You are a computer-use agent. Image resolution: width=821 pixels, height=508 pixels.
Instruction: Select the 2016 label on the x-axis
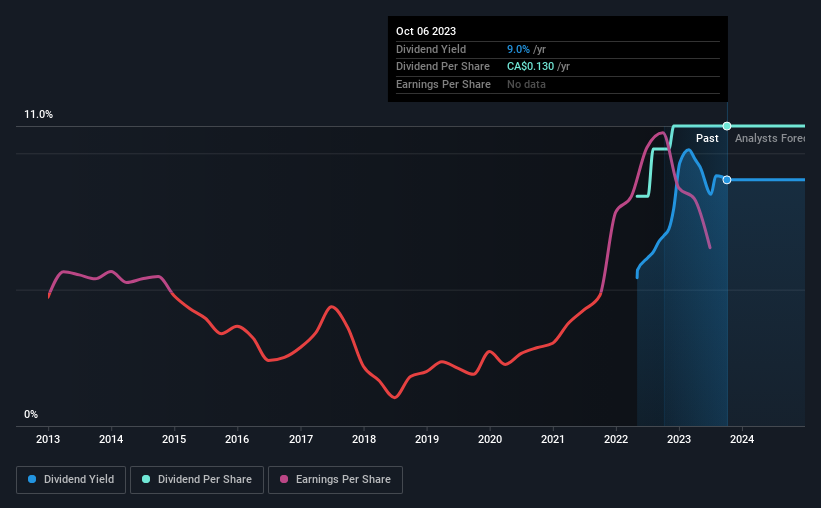coord(237,439)
